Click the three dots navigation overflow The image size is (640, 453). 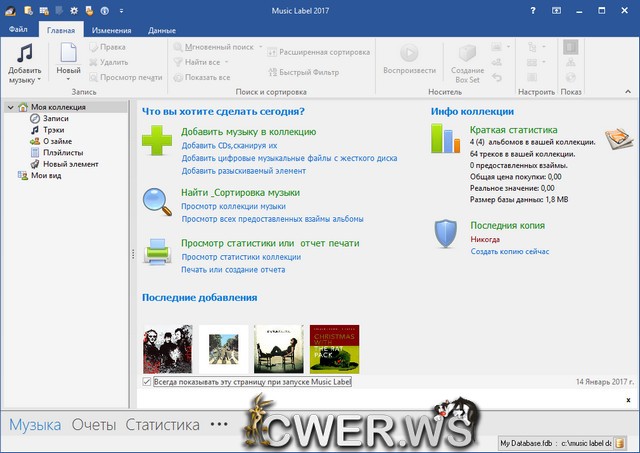(219, 425)
